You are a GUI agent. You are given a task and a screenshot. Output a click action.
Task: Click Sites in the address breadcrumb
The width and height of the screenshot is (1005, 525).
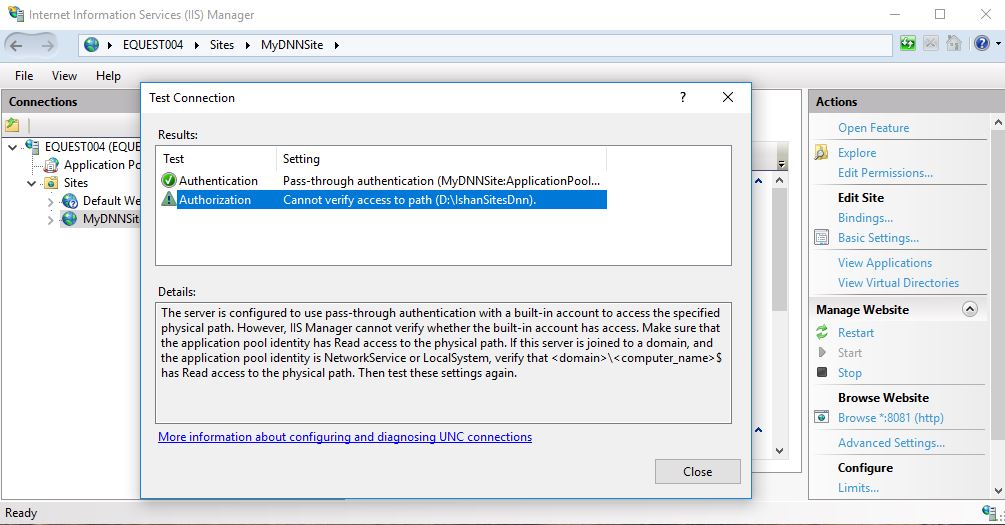(x=222, y=45)
